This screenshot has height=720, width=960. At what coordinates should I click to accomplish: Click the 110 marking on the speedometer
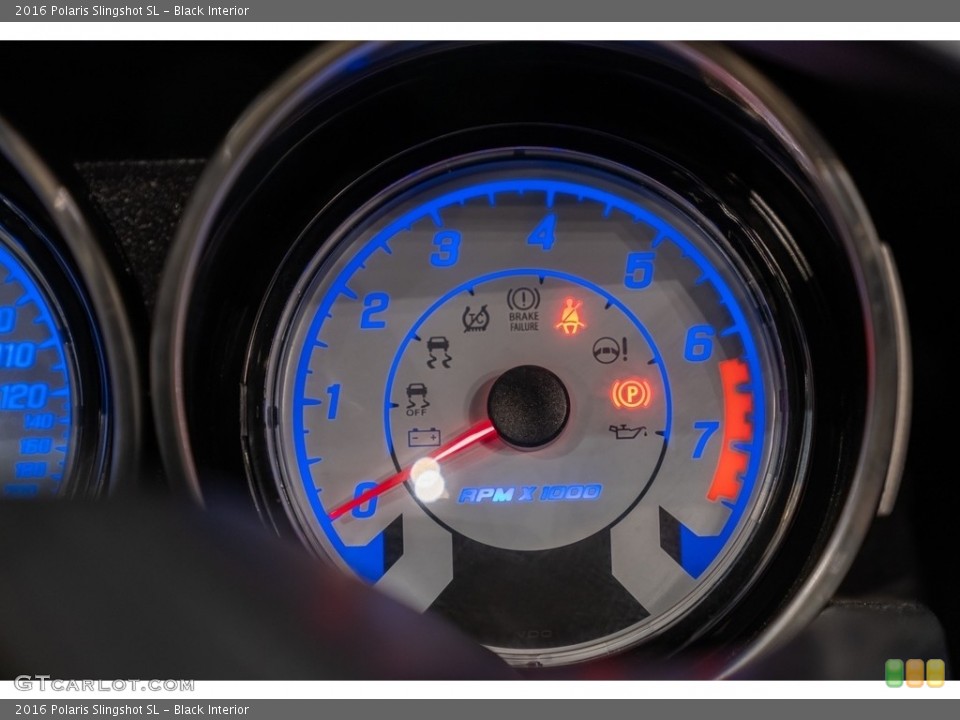point(17,355)
